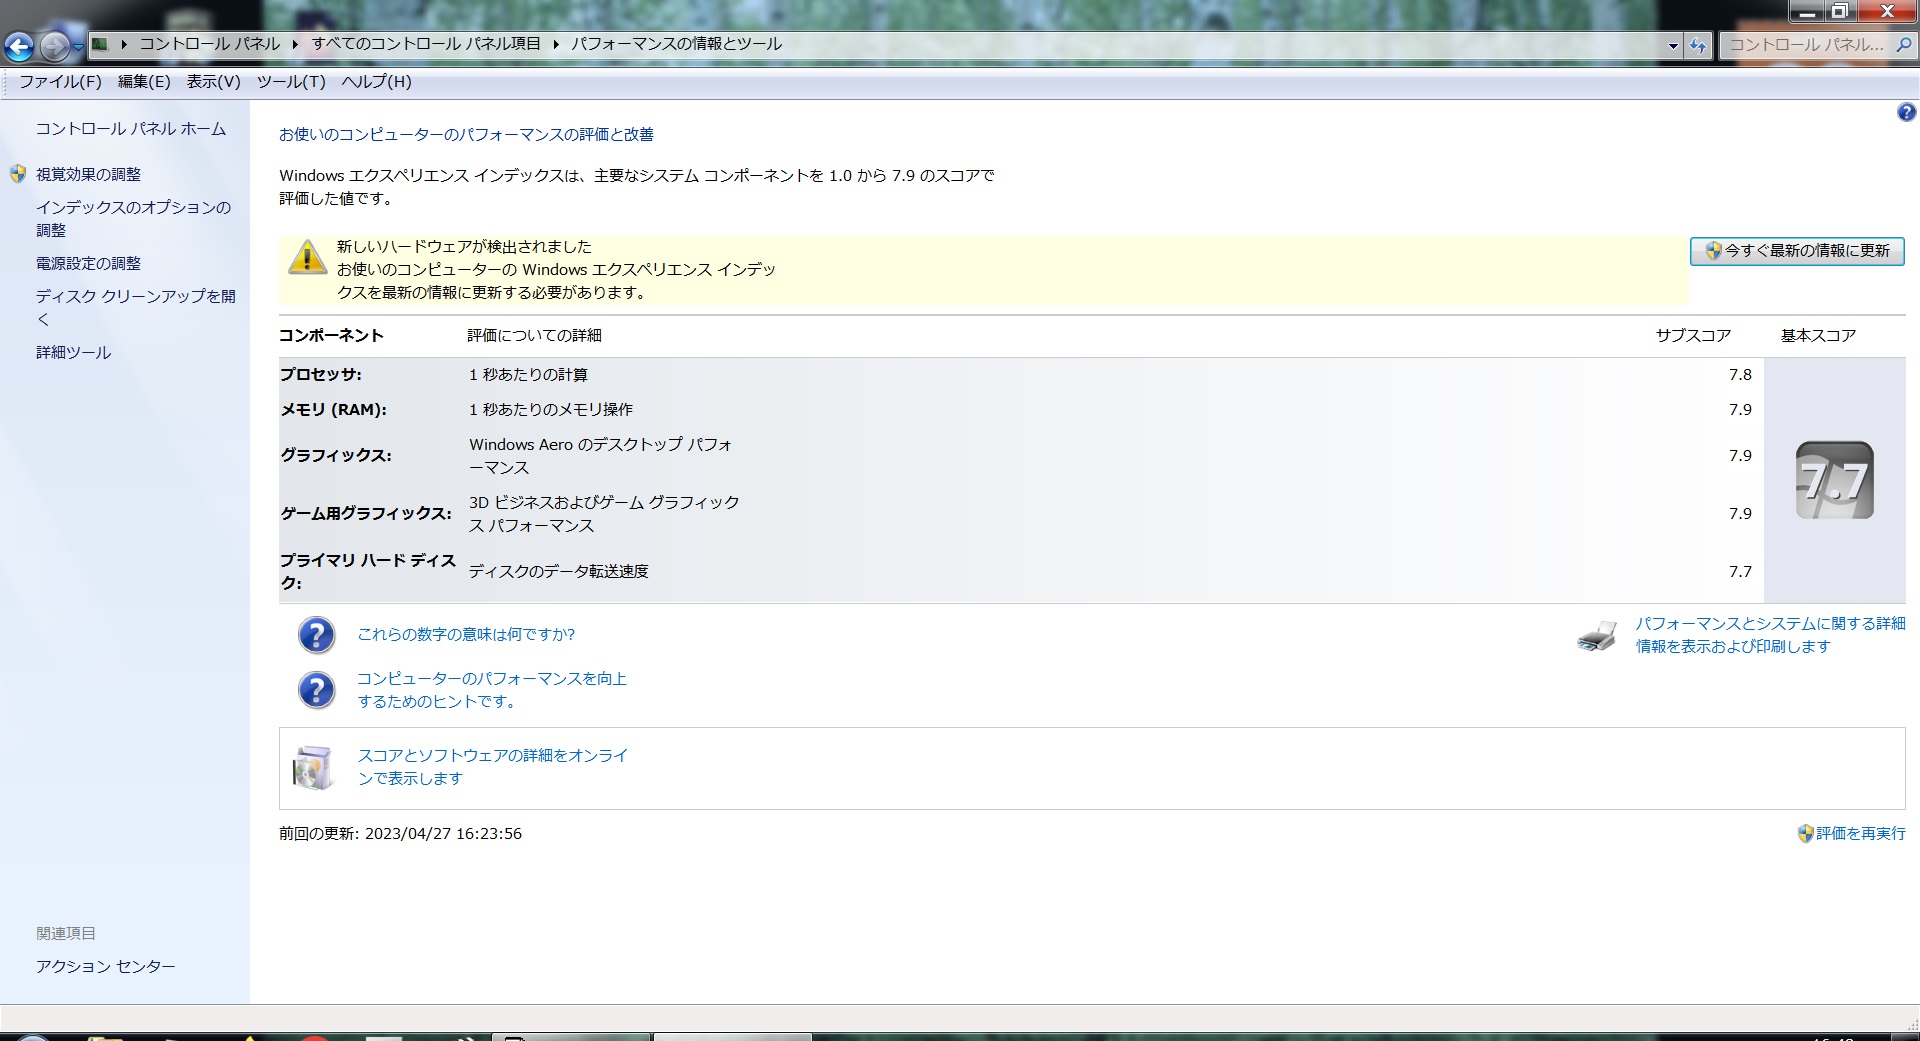Select the ゲーム用グラフィックス: row label
The width and height of the screenshot is (1920, 1041).
pos(366,513)
